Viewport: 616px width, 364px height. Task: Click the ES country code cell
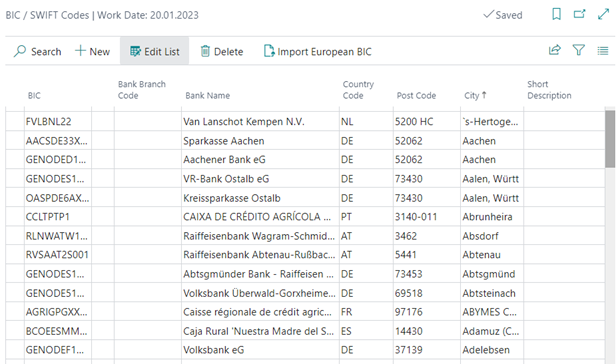pos(366,331)
